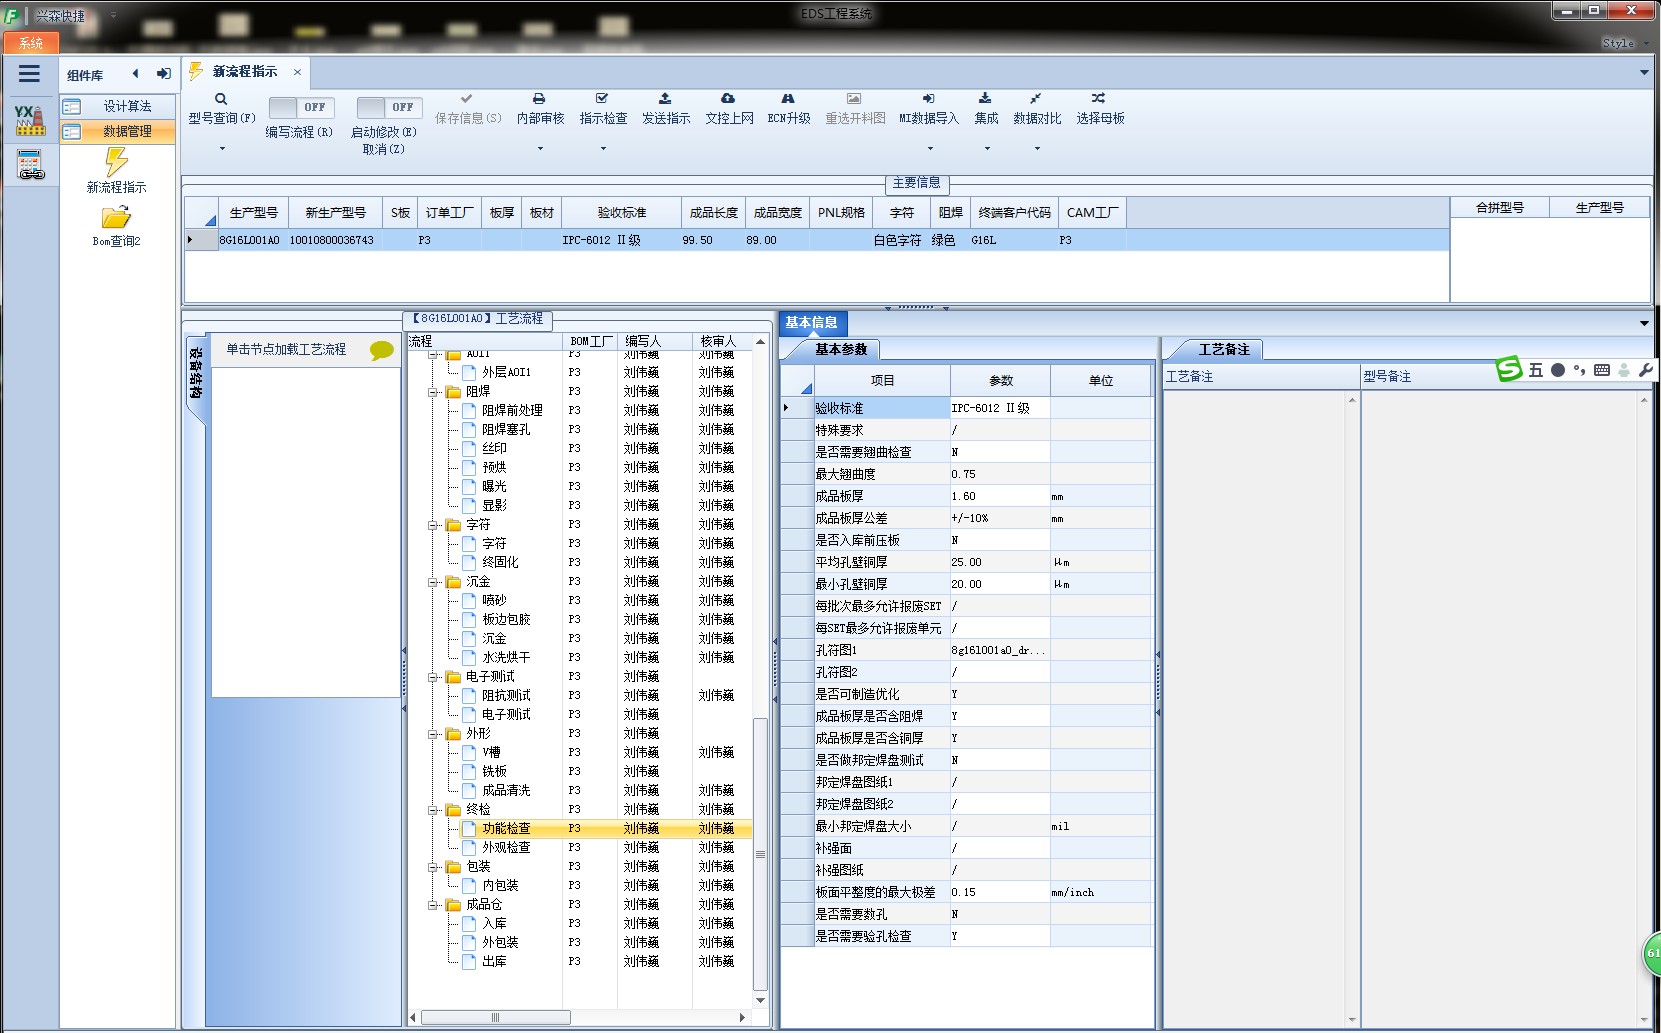Collapse the 阻焊 tree folder

coord(433,392)
